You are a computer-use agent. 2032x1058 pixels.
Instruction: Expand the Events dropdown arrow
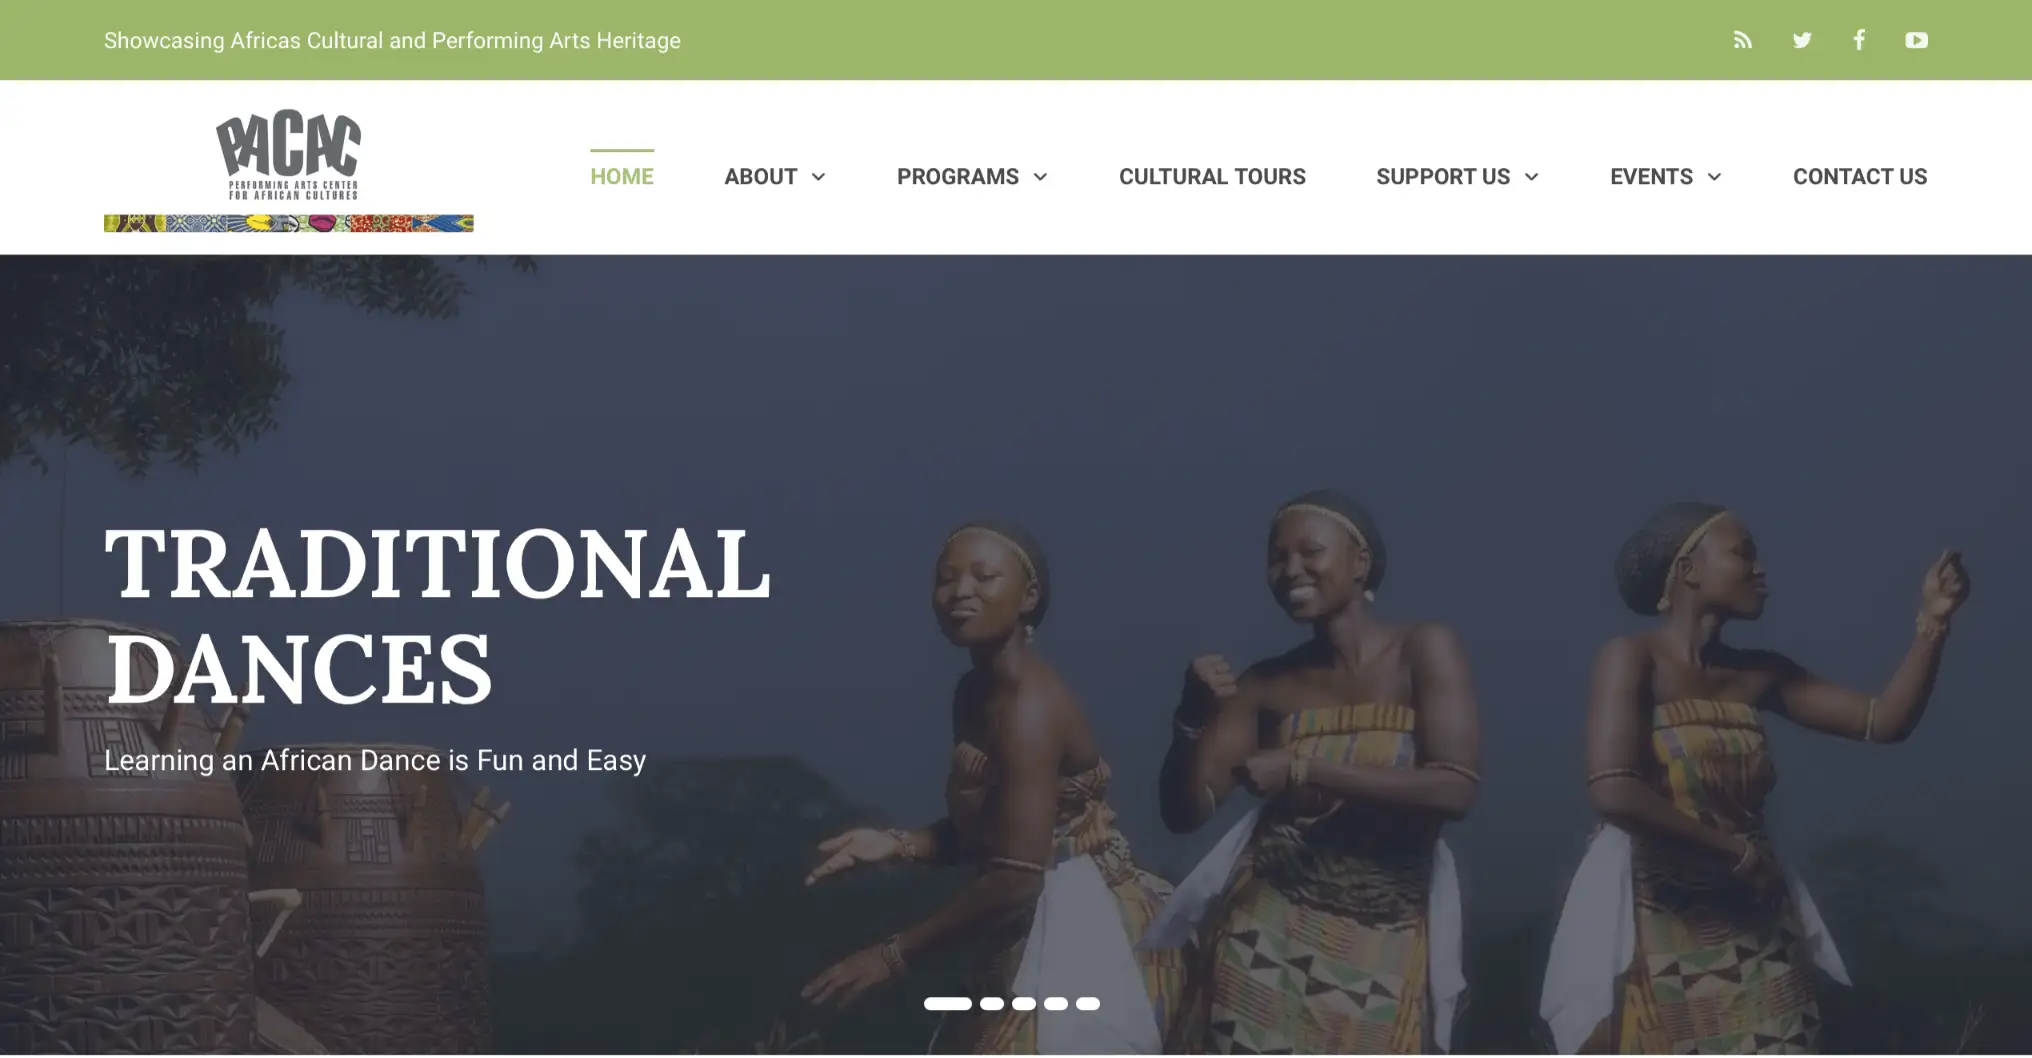[1714, 177]
